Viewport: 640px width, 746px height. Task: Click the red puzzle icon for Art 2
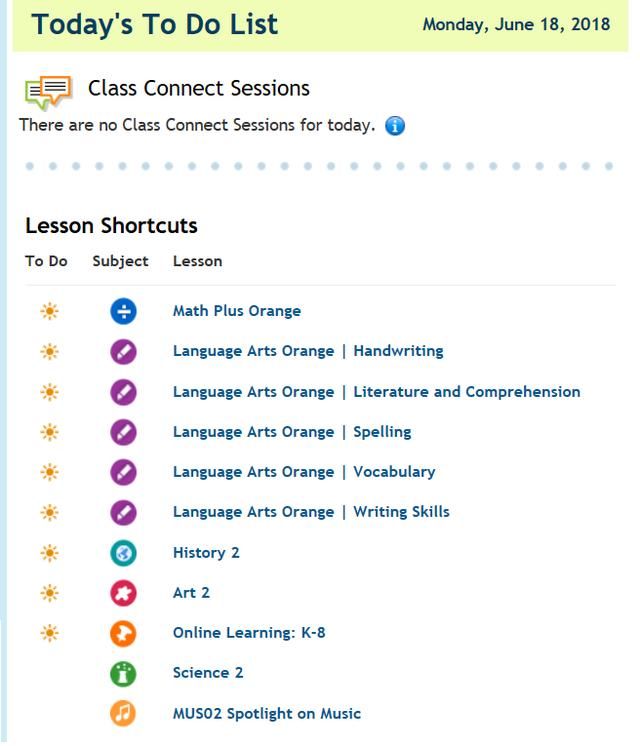point(123,593)
